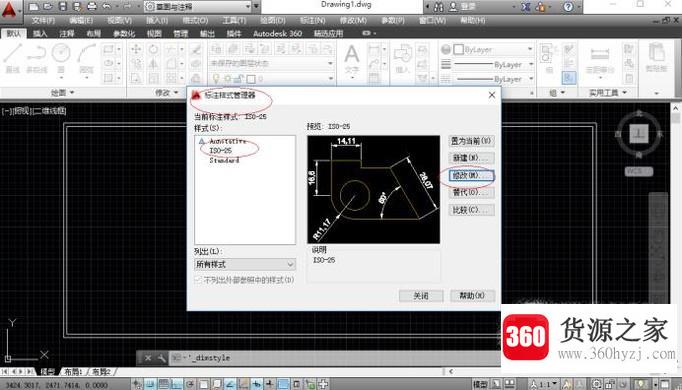This screenshot has height=390, width=682.
Task: Toggle object snap in status bar
Action: click(203, 384)
